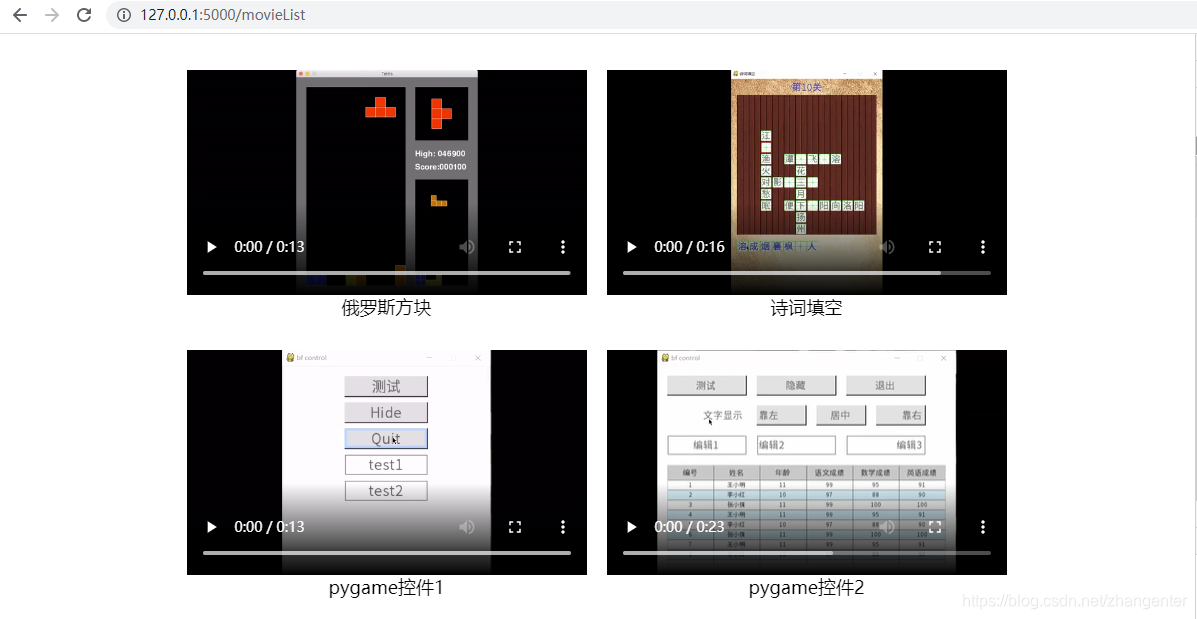The width and height of the screenshot is (1197, 619).
Task: Click the 0:00 / 0:16 time display
Action: 689,247
